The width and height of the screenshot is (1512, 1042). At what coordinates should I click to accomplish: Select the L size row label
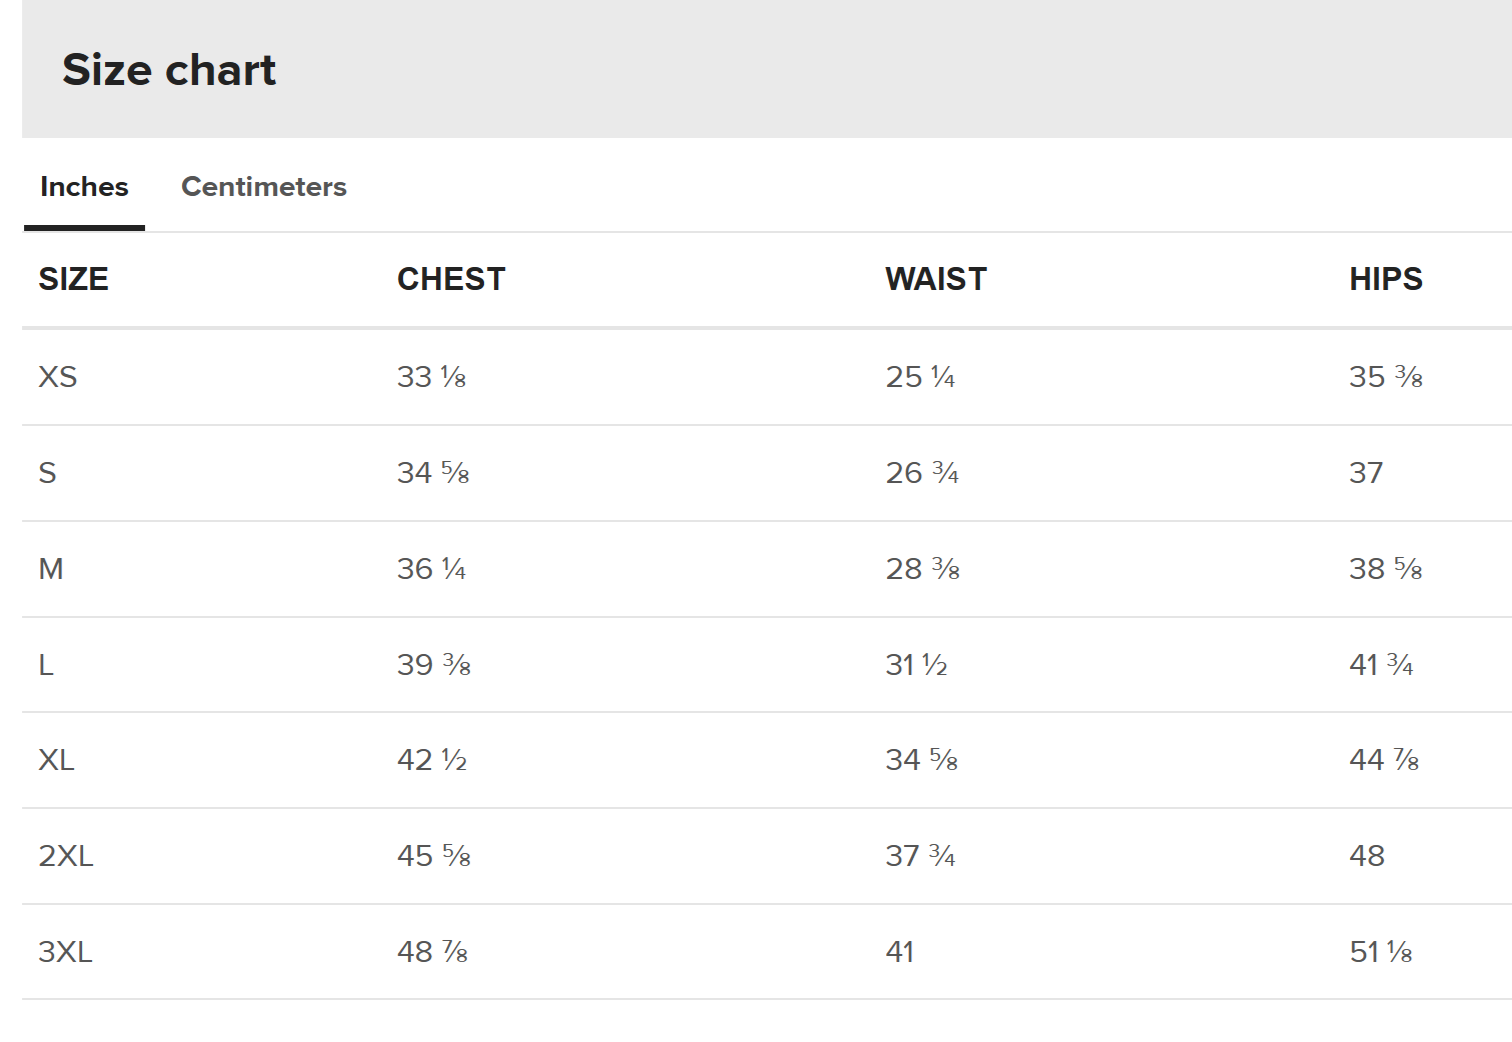46,665
